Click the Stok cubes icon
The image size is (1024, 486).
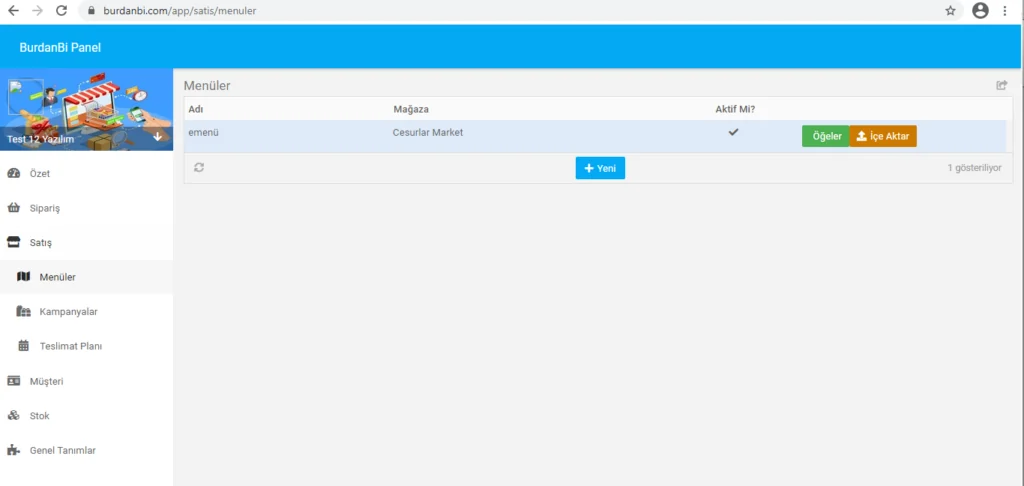[13, 415]
